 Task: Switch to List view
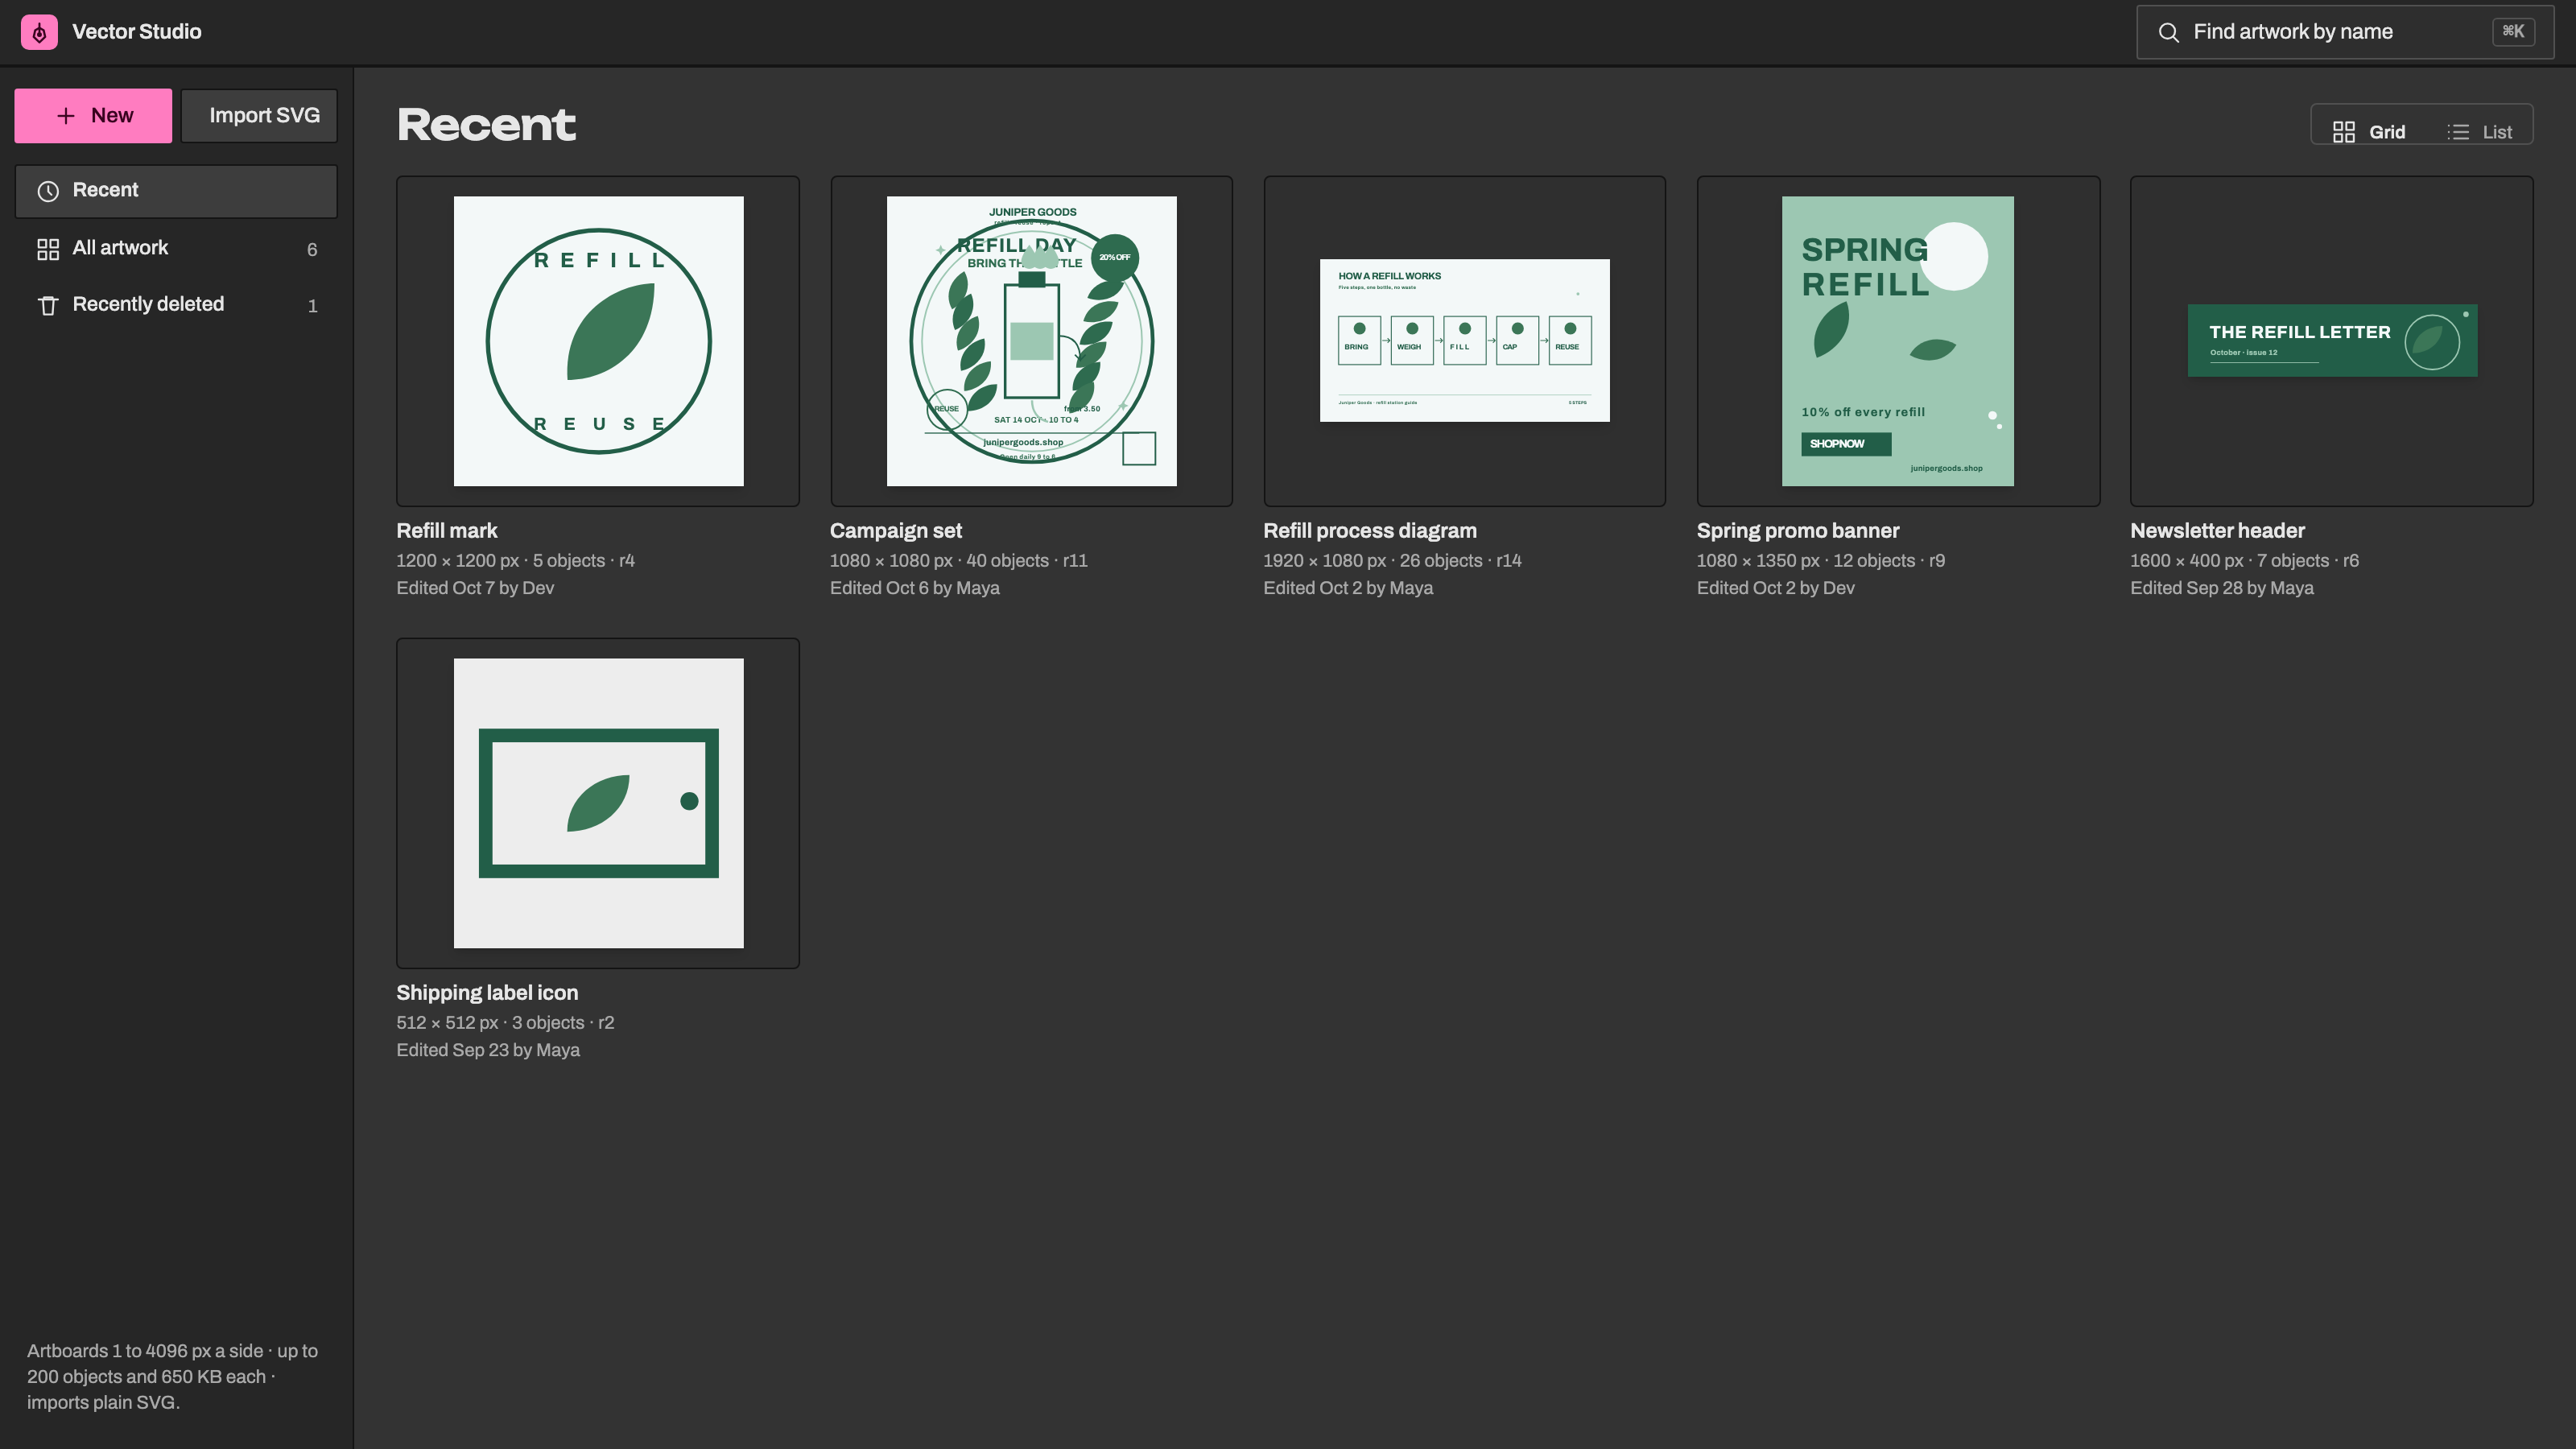coord(2479,131)
